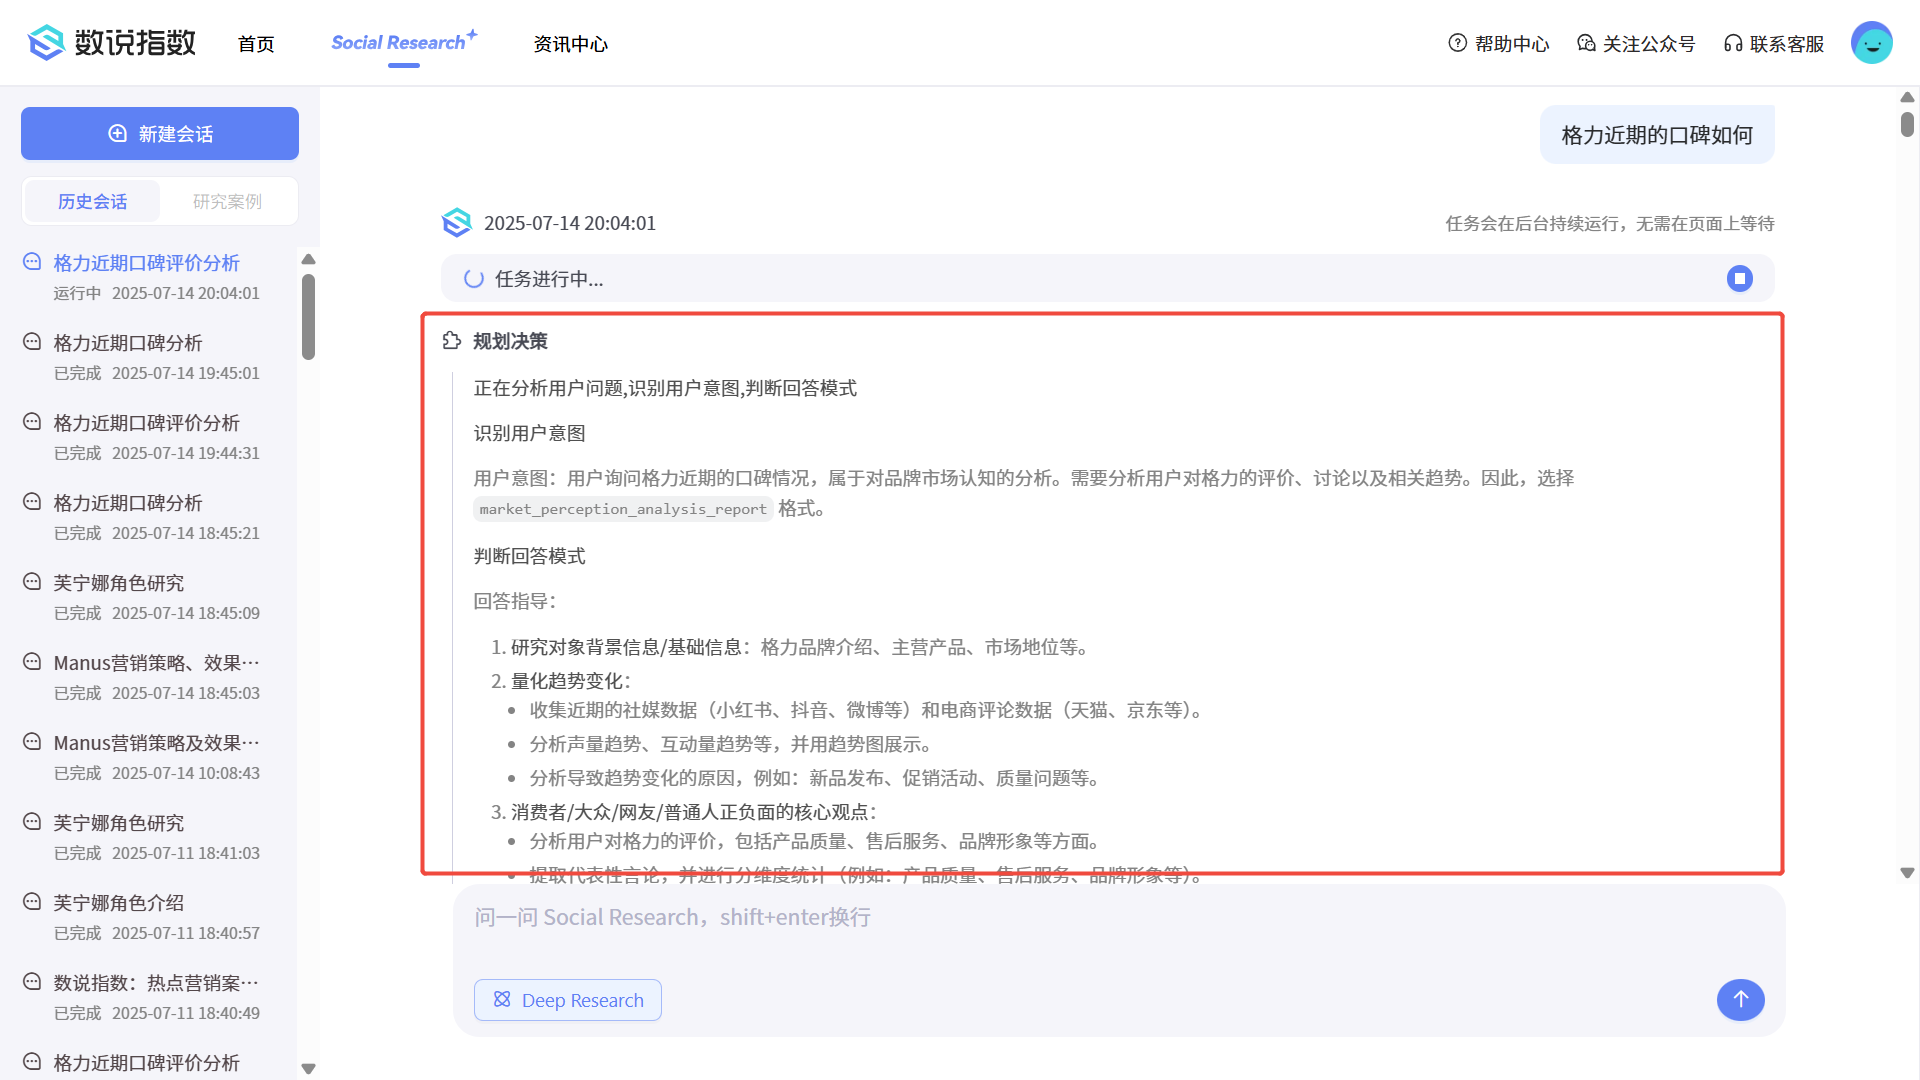Click sidebar scrollbar up arrow
Screen dimensions: 1920x1080
pos(308,259)
